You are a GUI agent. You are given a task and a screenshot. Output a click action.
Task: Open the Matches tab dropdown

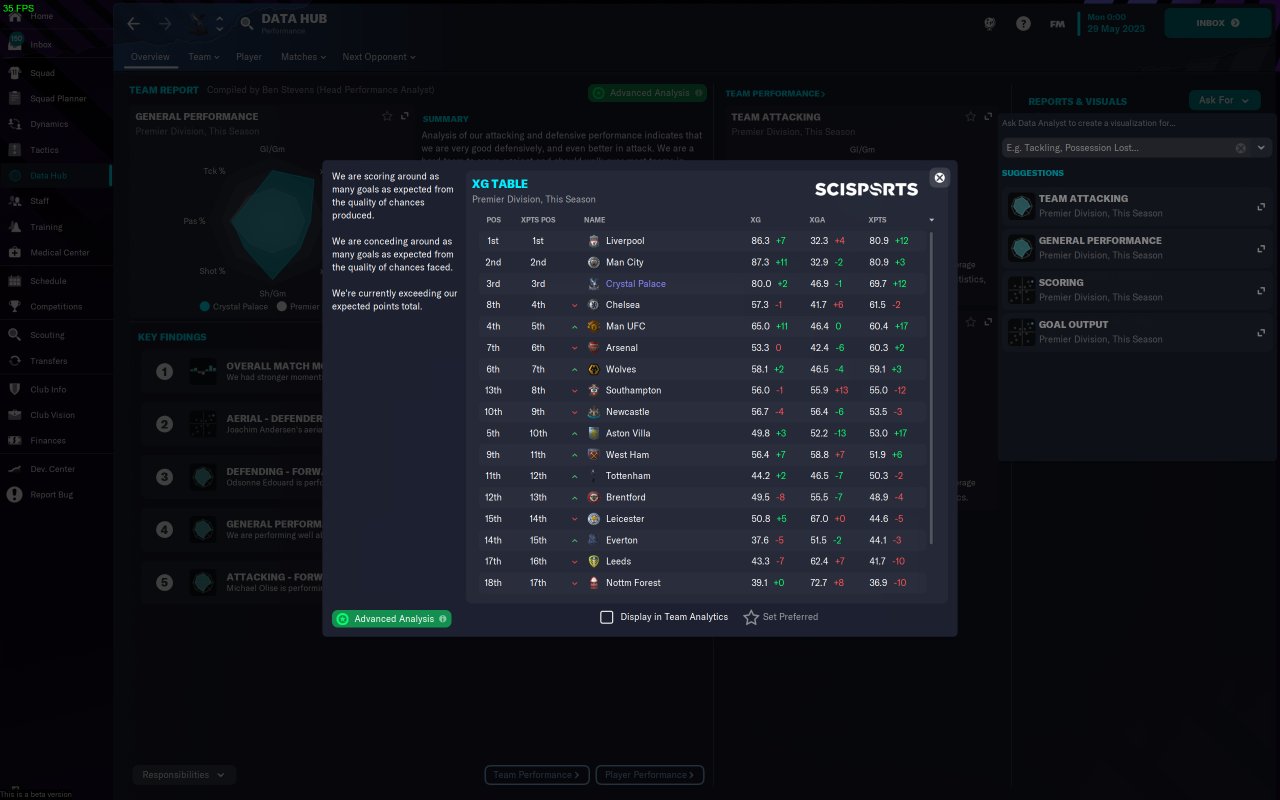tap(303, 57)
